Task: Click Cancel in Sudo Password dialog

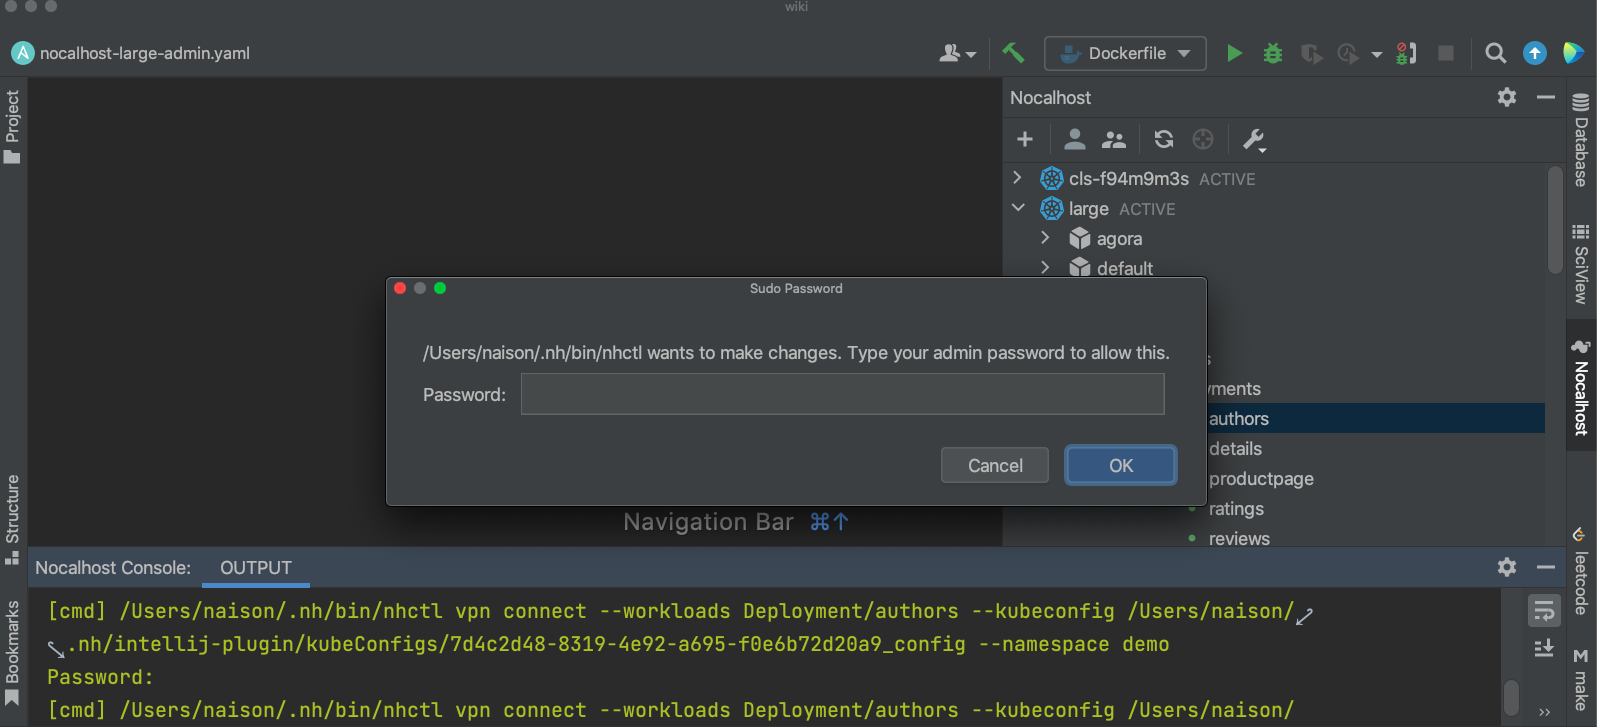Action: [x=995, y=465]
